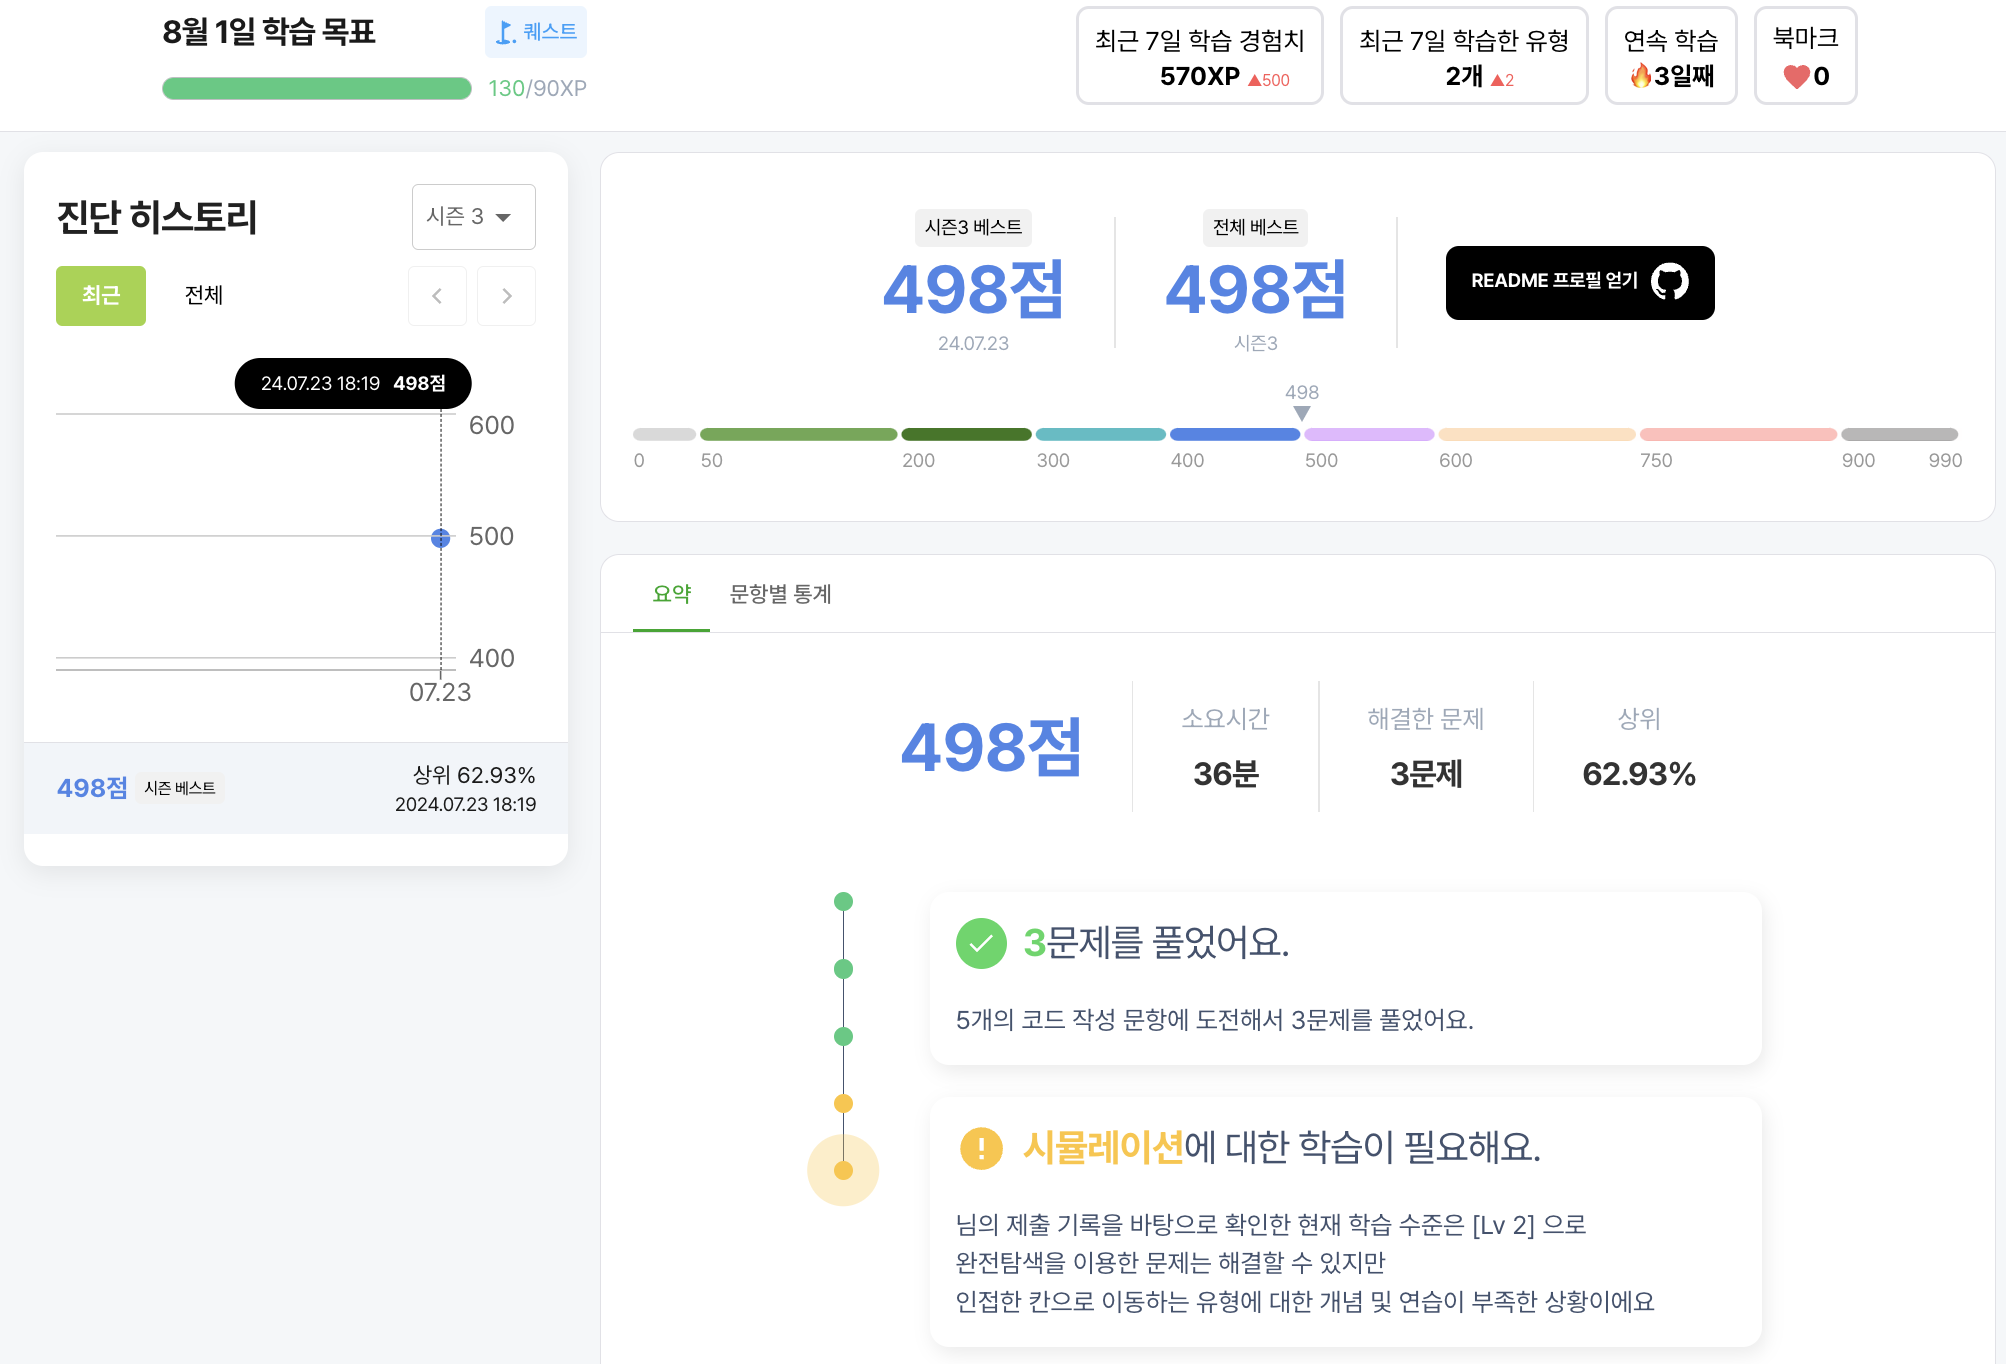Screen dimensions: 2006x1364
Task: Click the green XP progress bar
Action: click(316, 89)
